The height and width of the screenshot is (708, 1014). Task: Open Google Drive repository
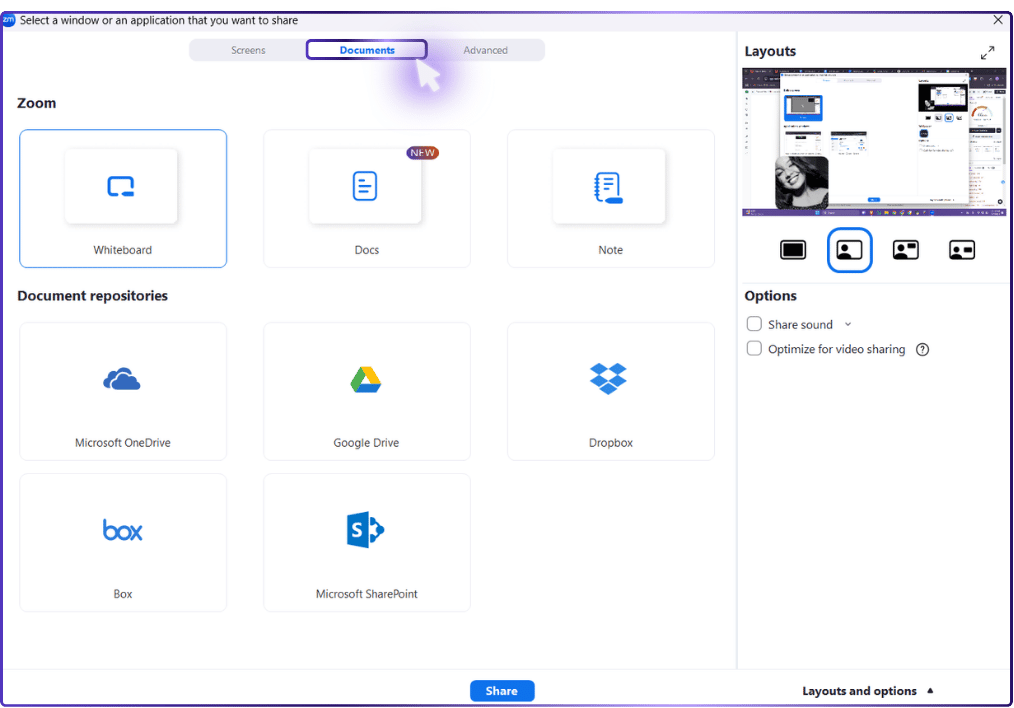(367, 391)
